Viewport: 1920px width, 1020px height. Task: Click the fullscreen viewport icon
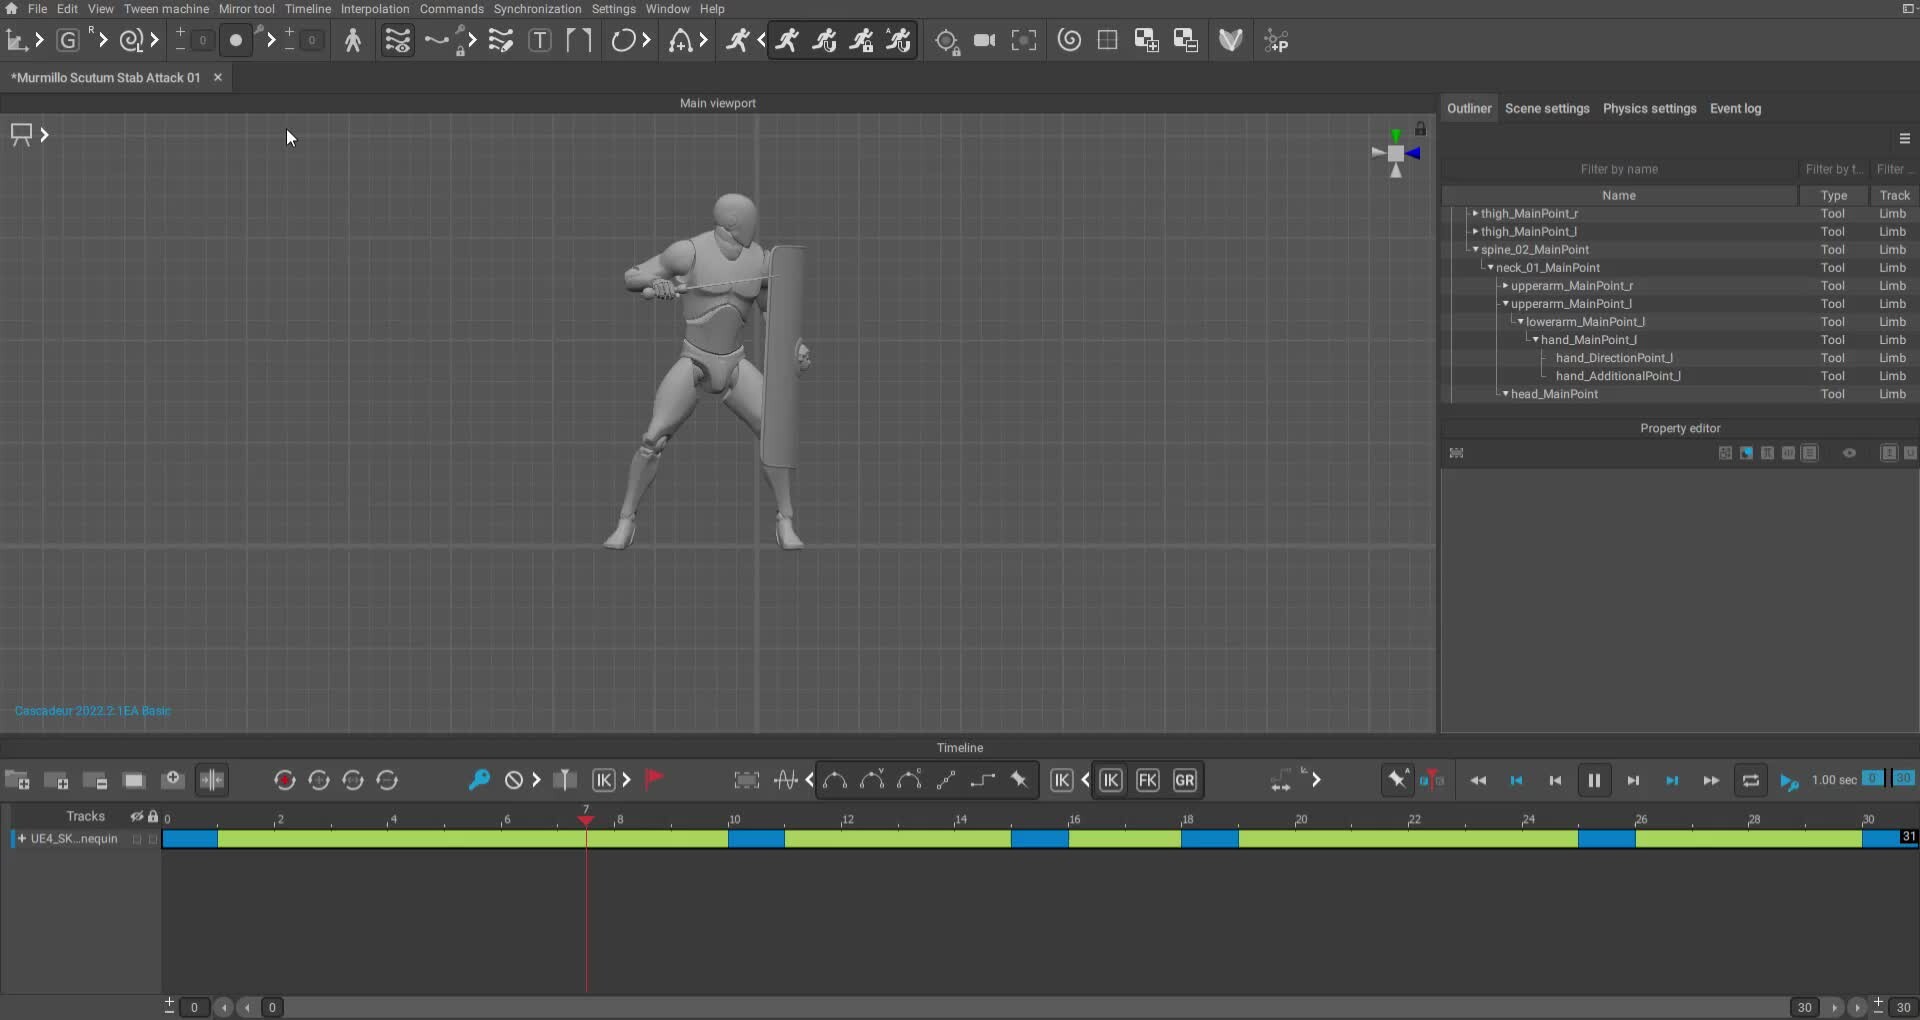[1024, 40]
